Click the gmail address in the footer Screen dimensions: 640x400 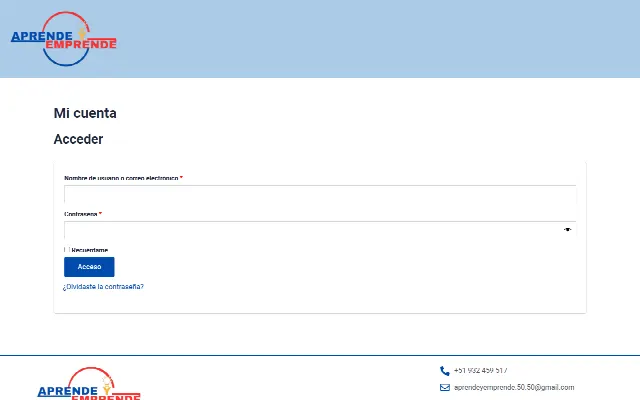(514, 387)
